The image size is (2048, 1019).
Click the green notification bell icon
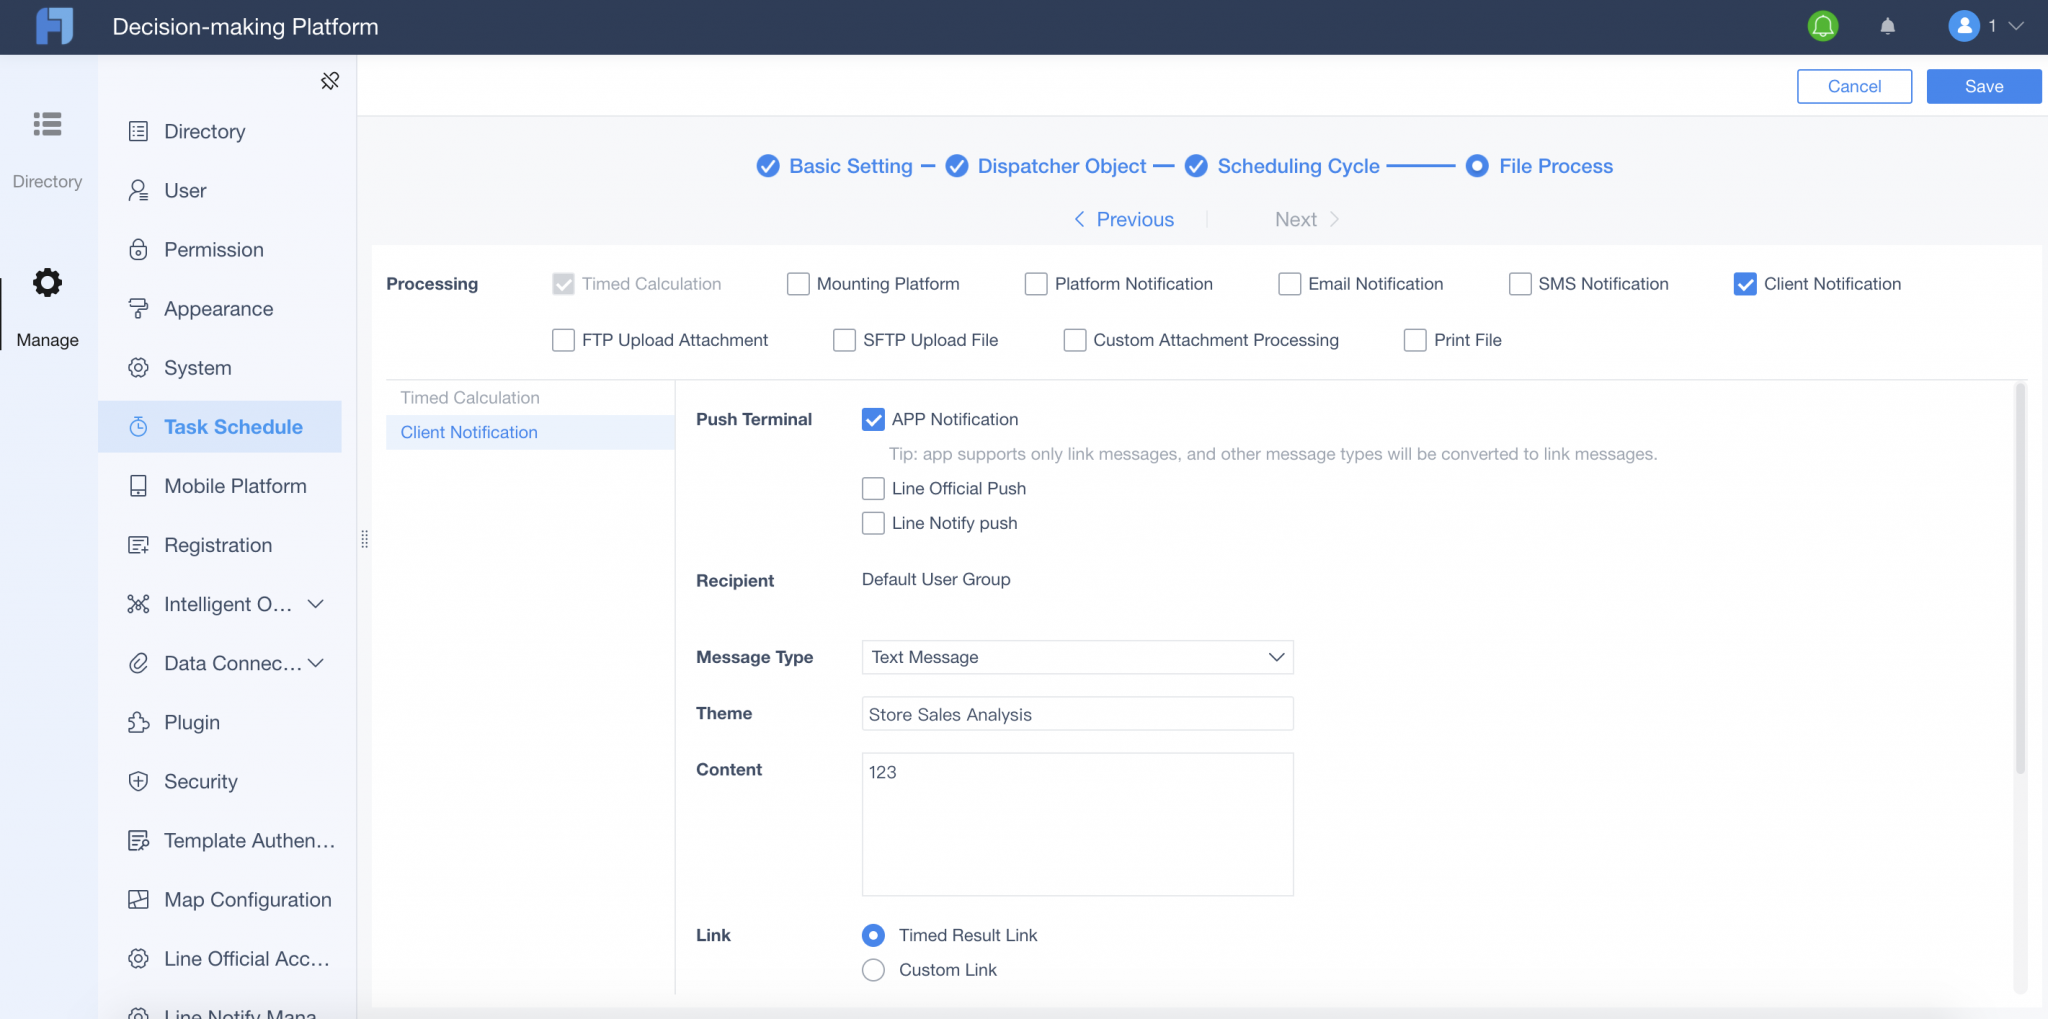(x=1823, y=26)
